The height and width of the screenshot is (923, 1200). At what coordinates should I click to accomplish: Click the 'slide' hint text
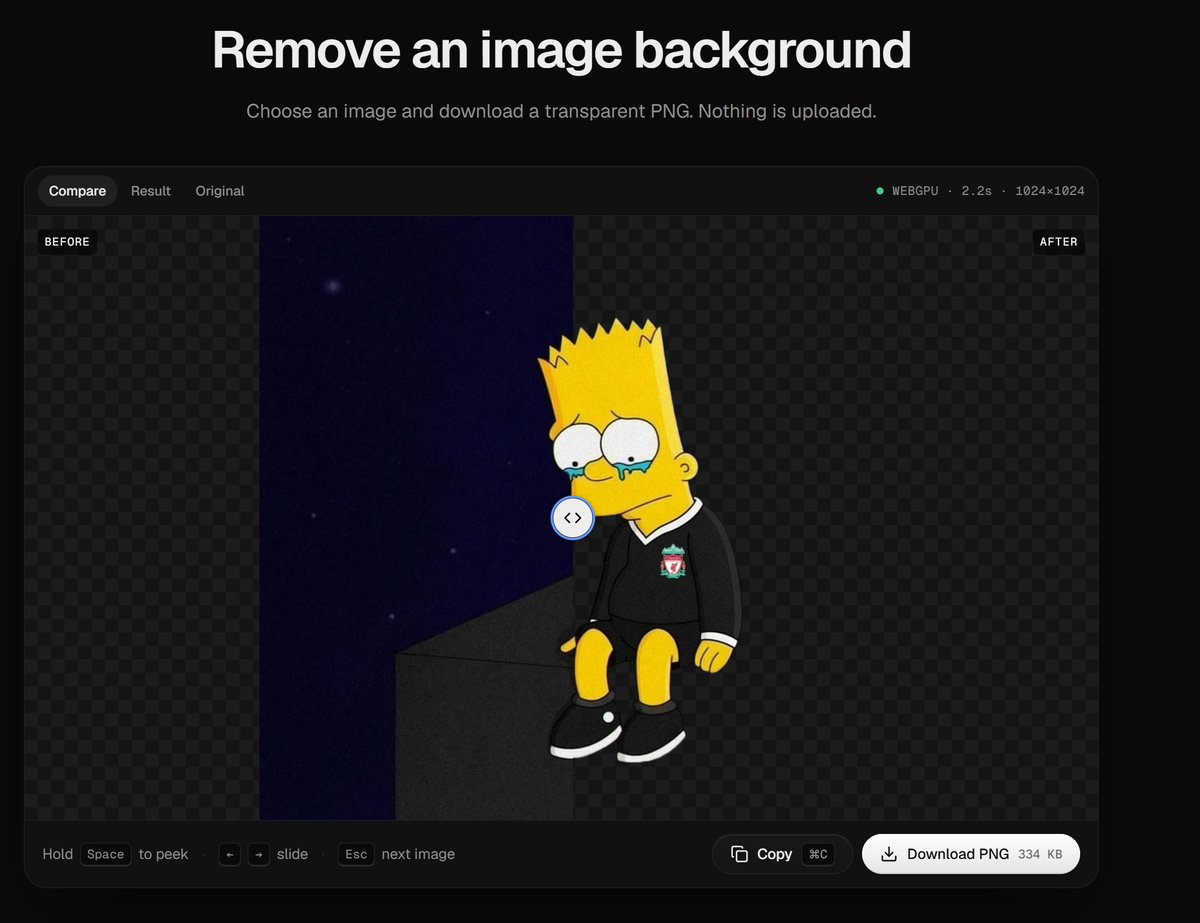tap(292, 854)
